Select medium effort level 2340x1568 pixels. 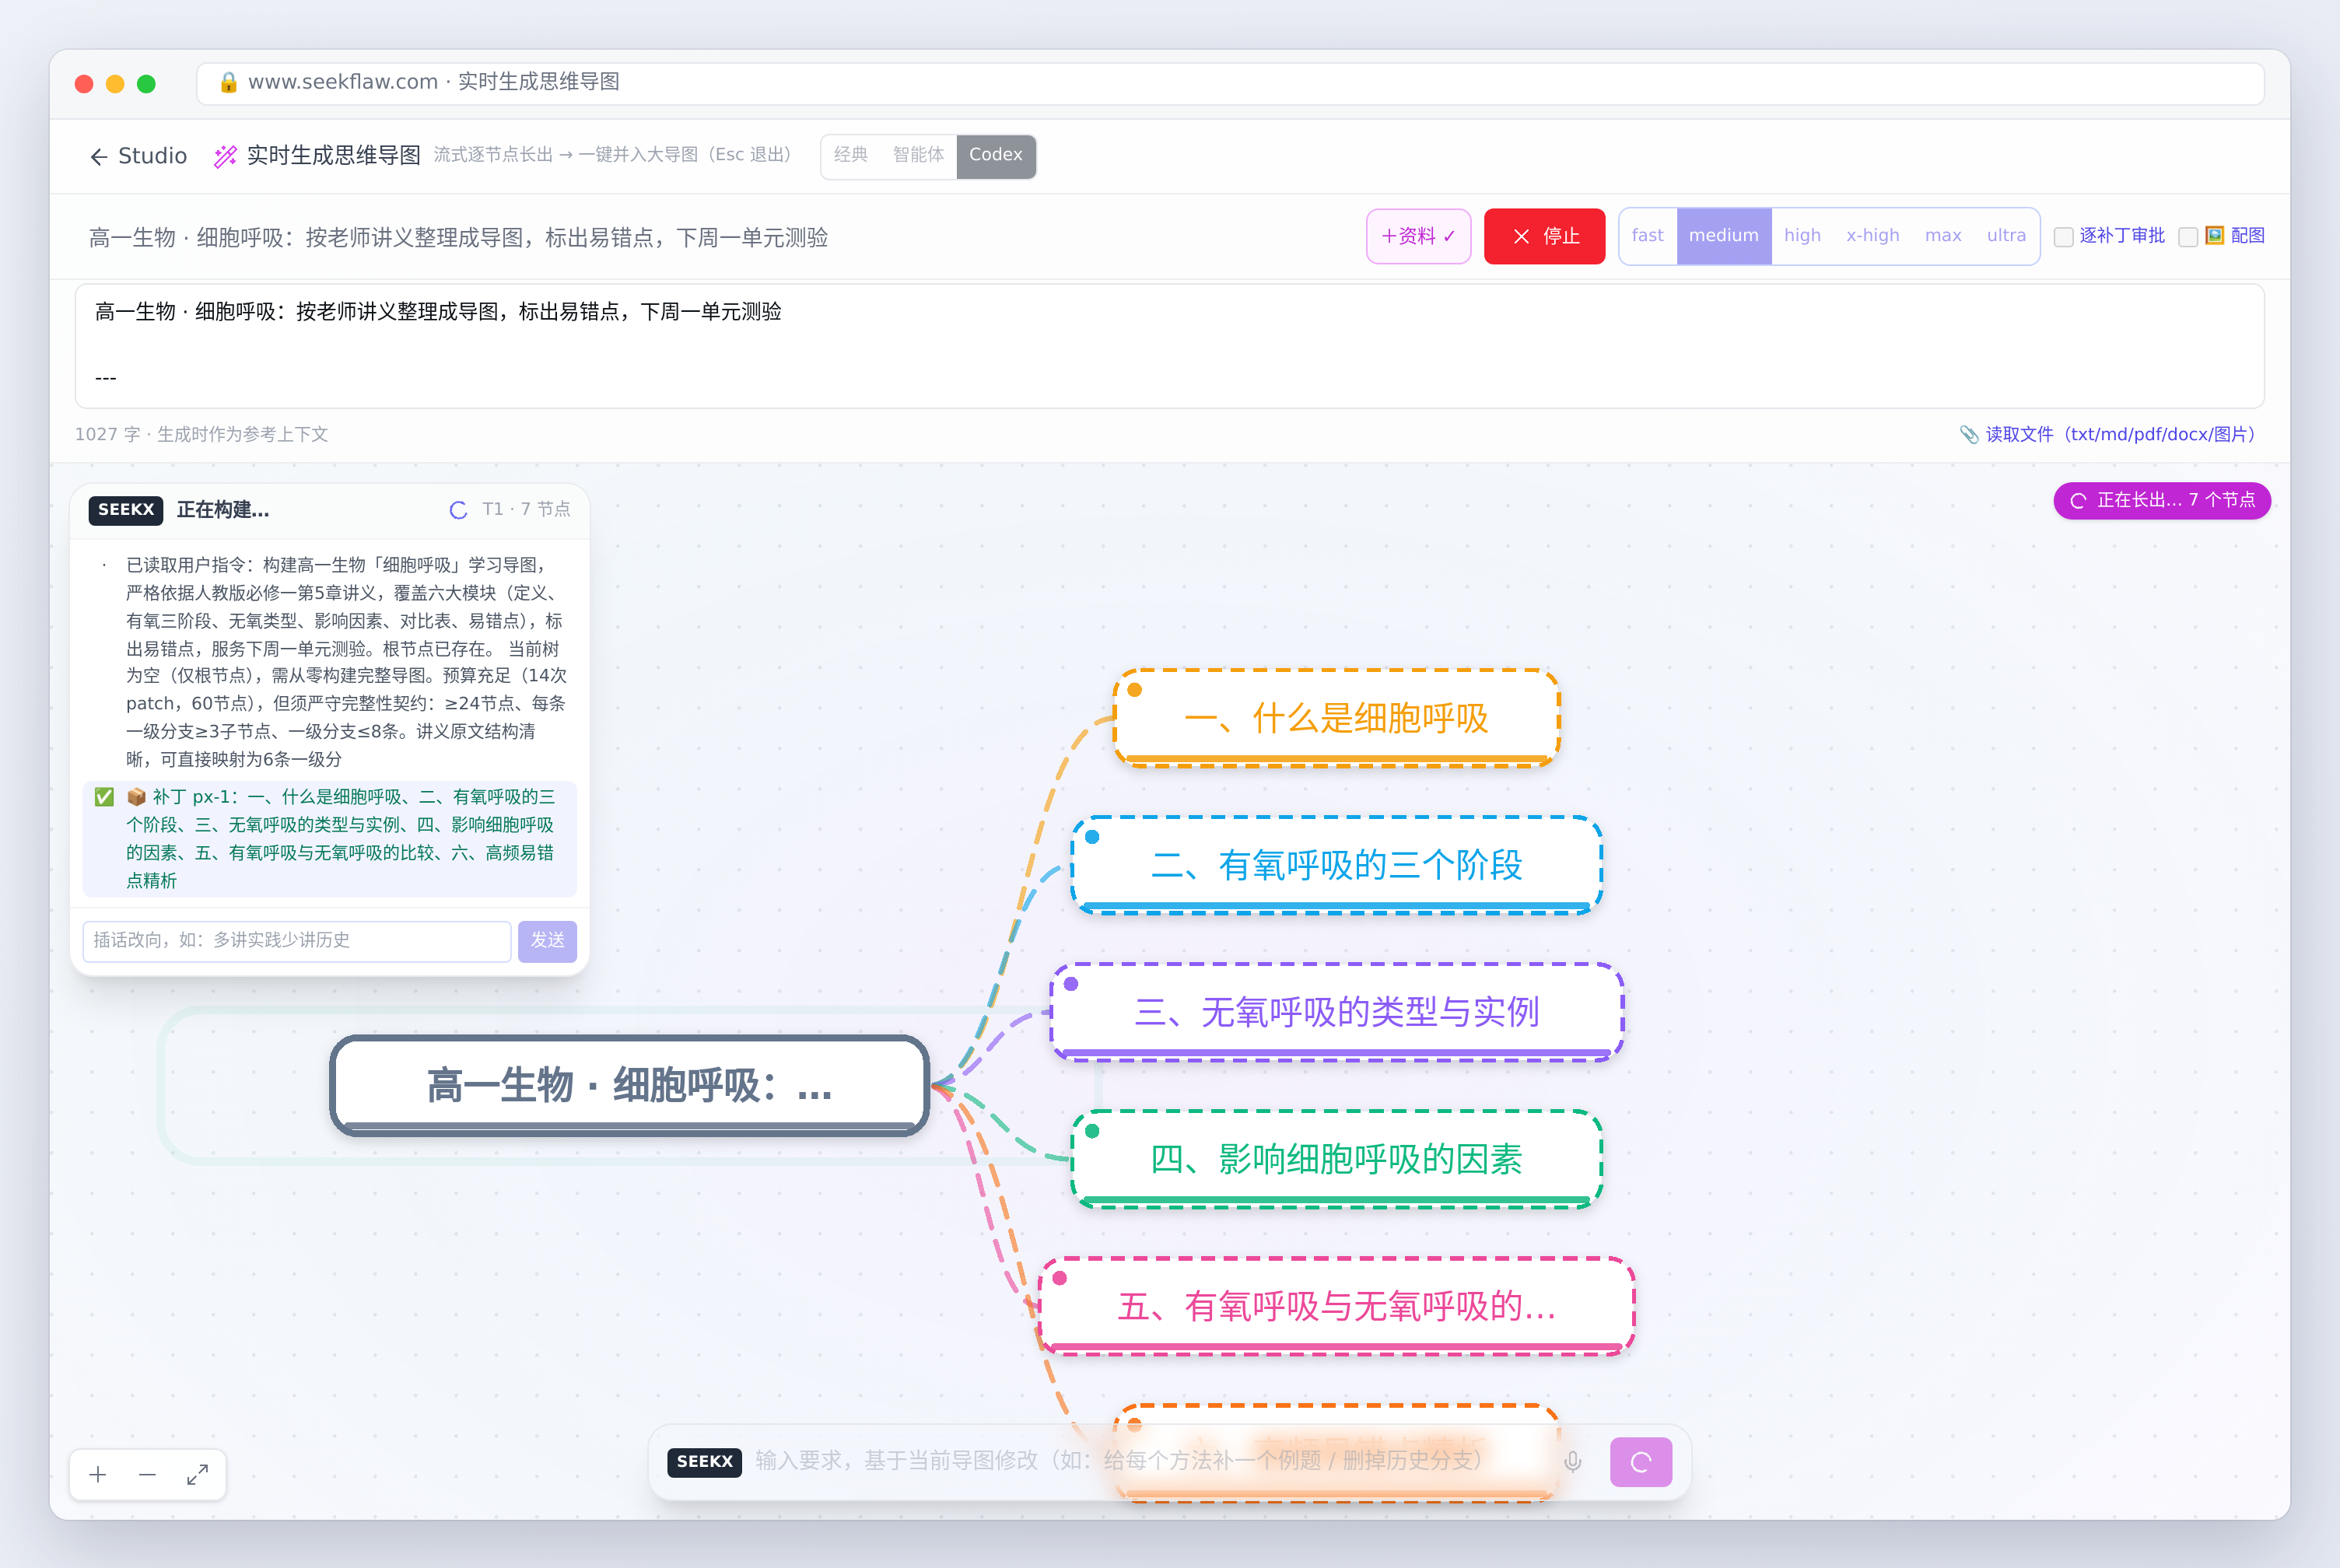tap(1723, 236)
